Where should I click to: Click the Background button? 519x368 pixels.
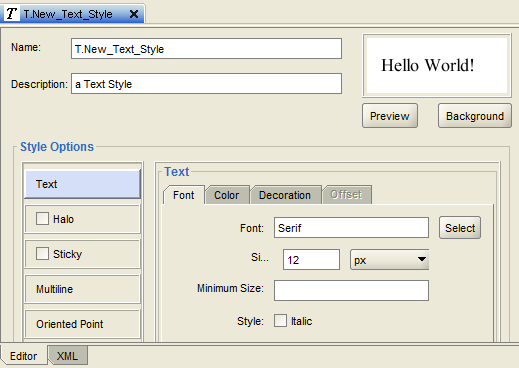pos(475,116)
